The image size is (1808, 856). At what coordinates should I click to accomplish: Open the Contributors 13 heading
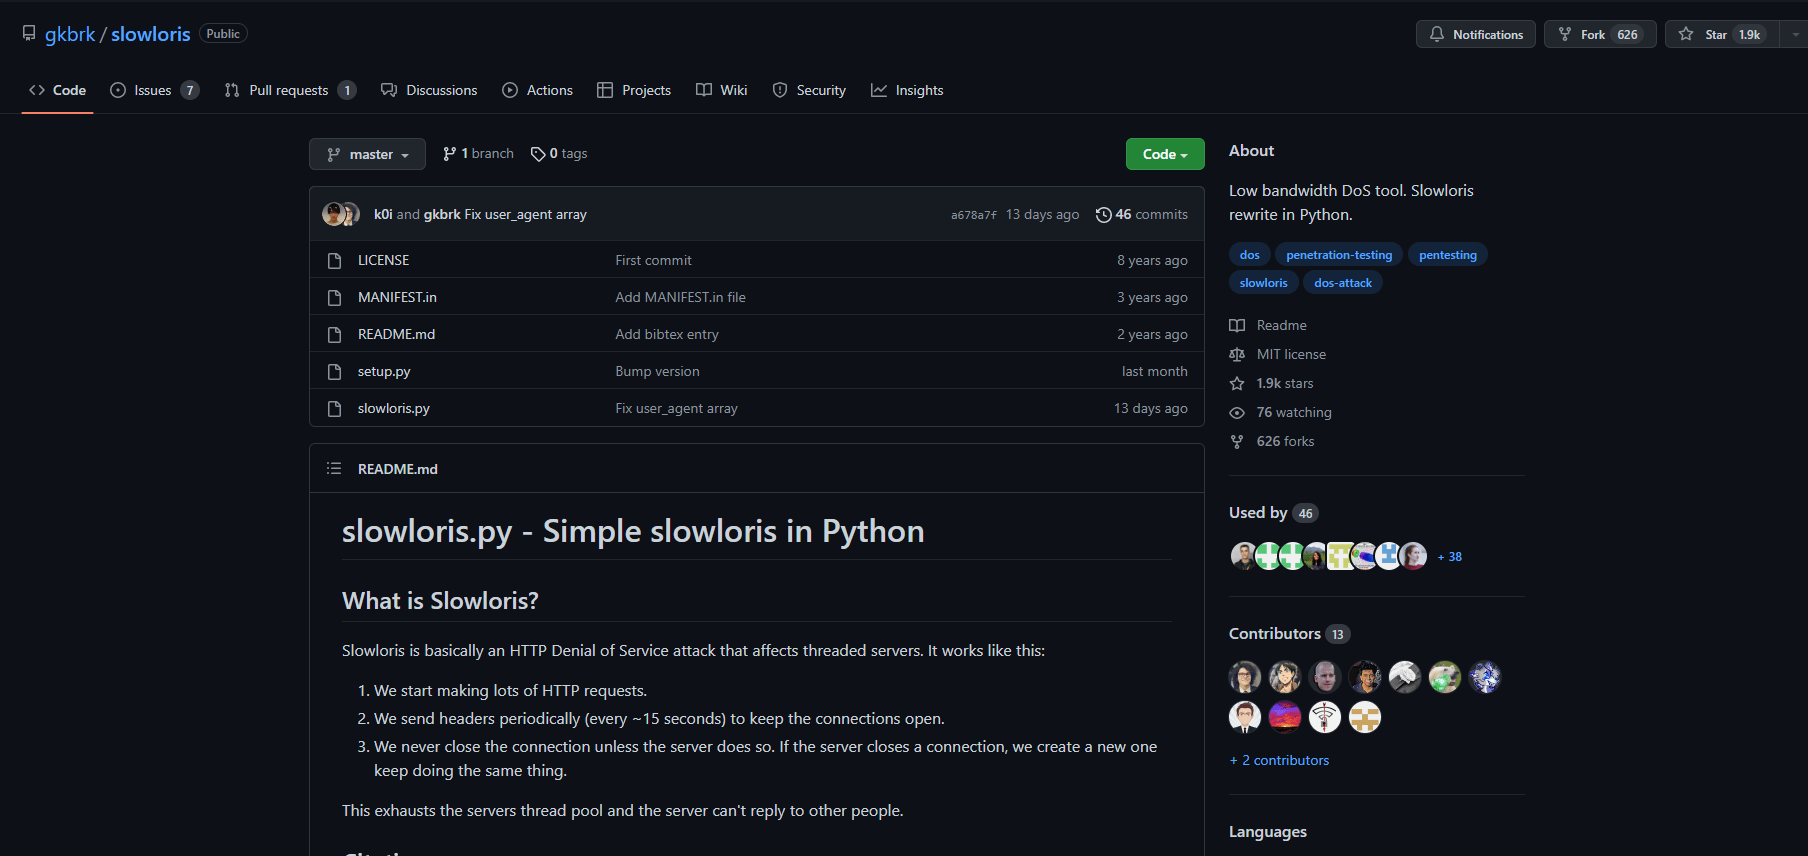tap(1290, 634)
